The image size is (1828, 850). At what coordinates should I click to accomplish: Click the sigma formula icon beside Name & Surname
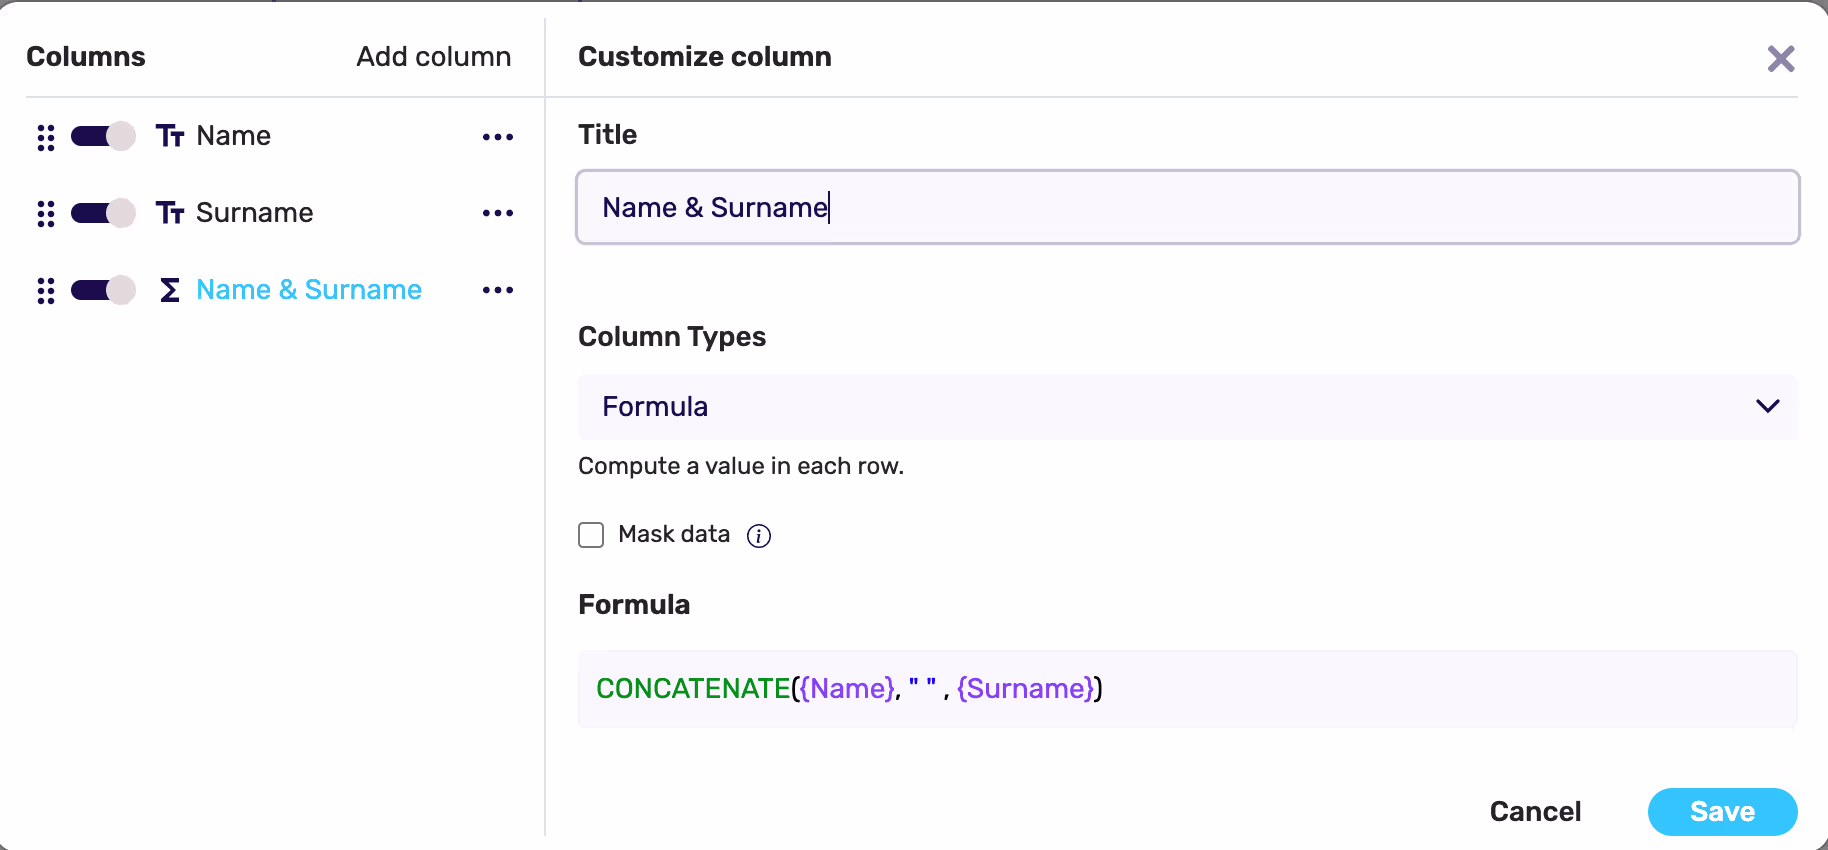click(x=170, y=290)
